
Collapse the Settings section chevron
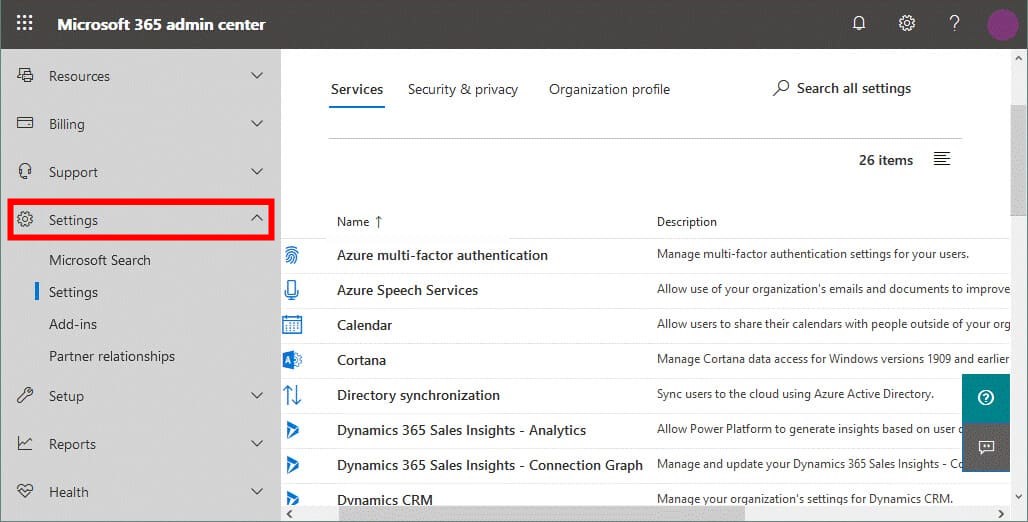[257, 218]
